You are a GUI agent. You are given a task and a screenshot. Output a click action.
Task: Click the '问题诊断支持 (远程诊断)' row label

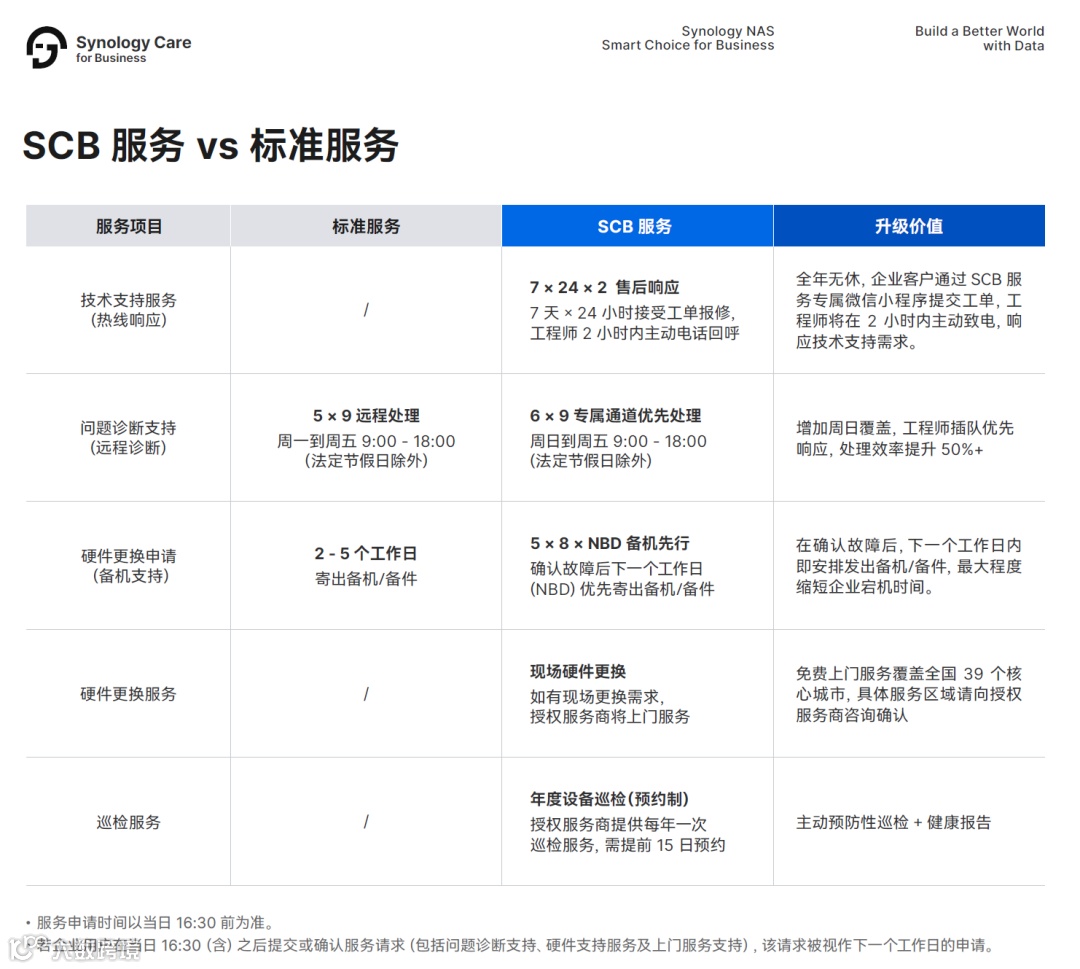(x=128, y=437)
